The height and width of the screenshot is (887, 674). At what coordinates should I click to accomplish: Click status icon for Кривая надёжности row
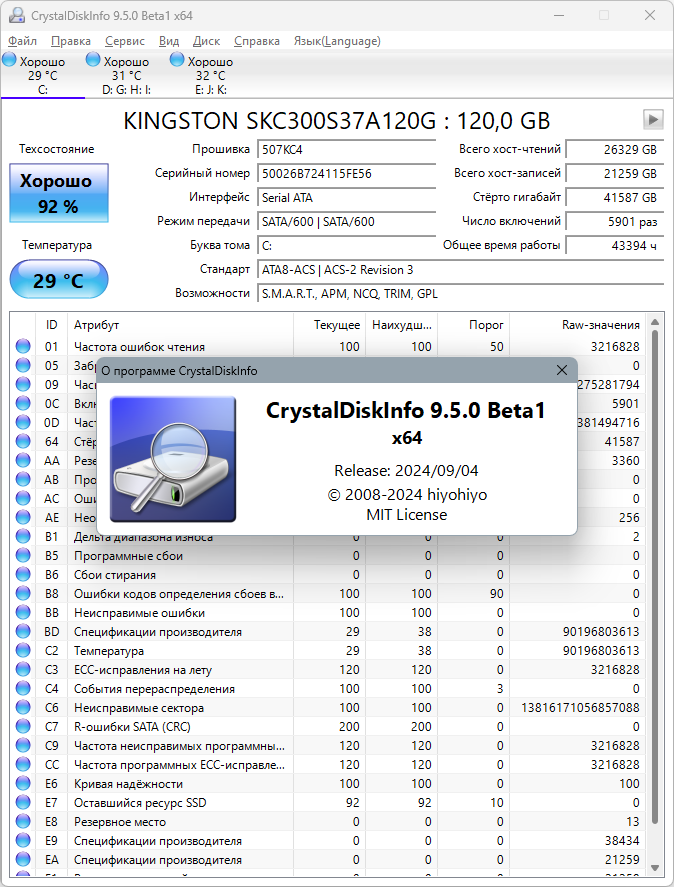pos(23,783)
